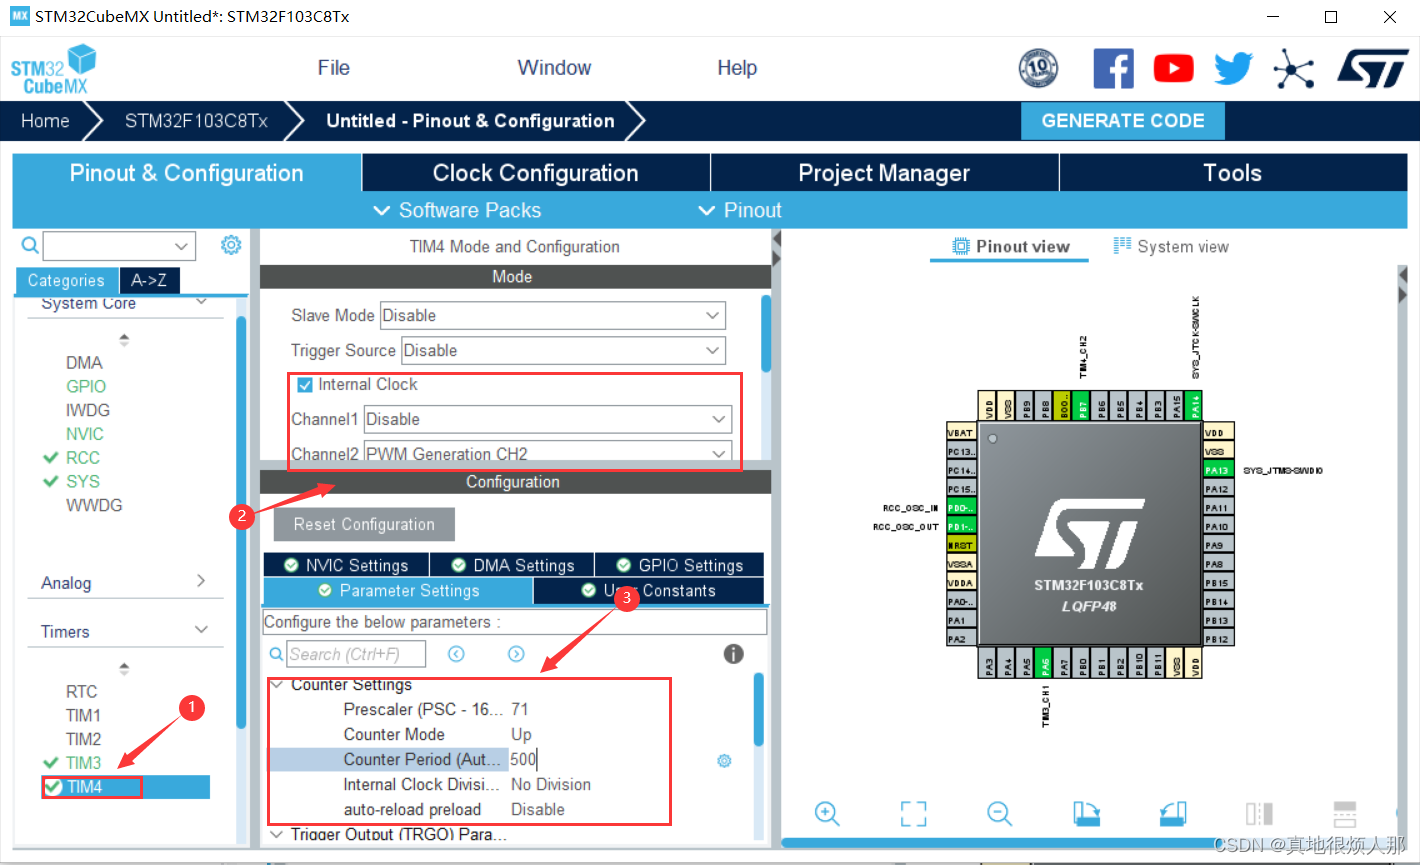Open the Twitter icon in the header
Screen dimensions: 1420x865
pyautogui.click(x=1232, y=67)
